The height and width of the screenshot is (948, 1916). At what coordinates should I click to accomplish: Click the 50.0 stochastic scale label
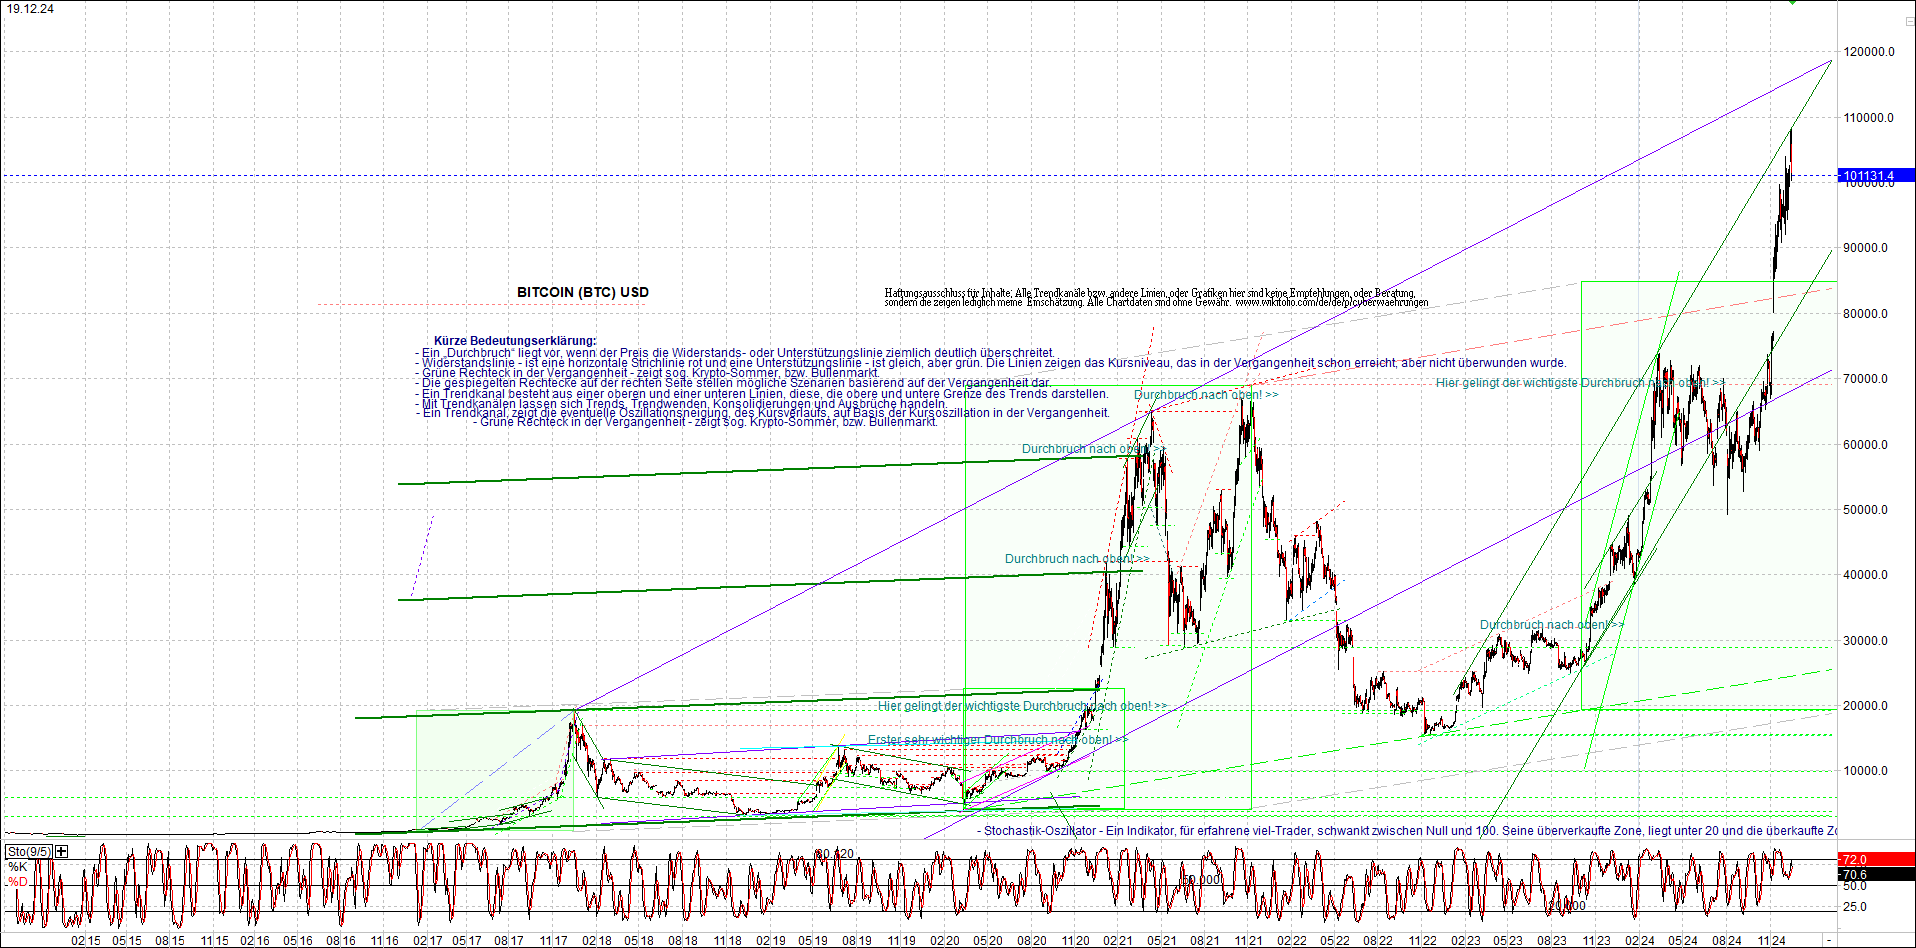[x=1855, y=886]
